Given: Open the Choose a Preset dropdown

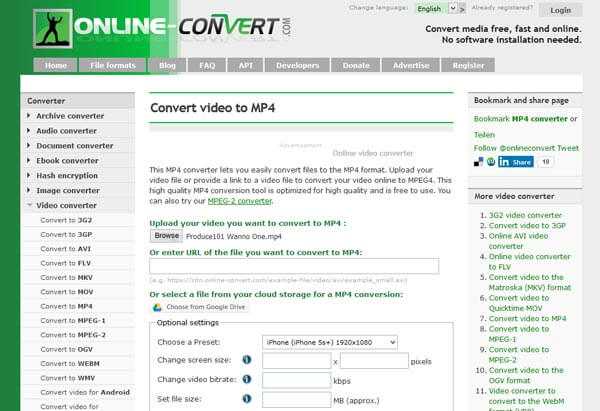Looking at the screenshot, I should click(x=330, y=342).
